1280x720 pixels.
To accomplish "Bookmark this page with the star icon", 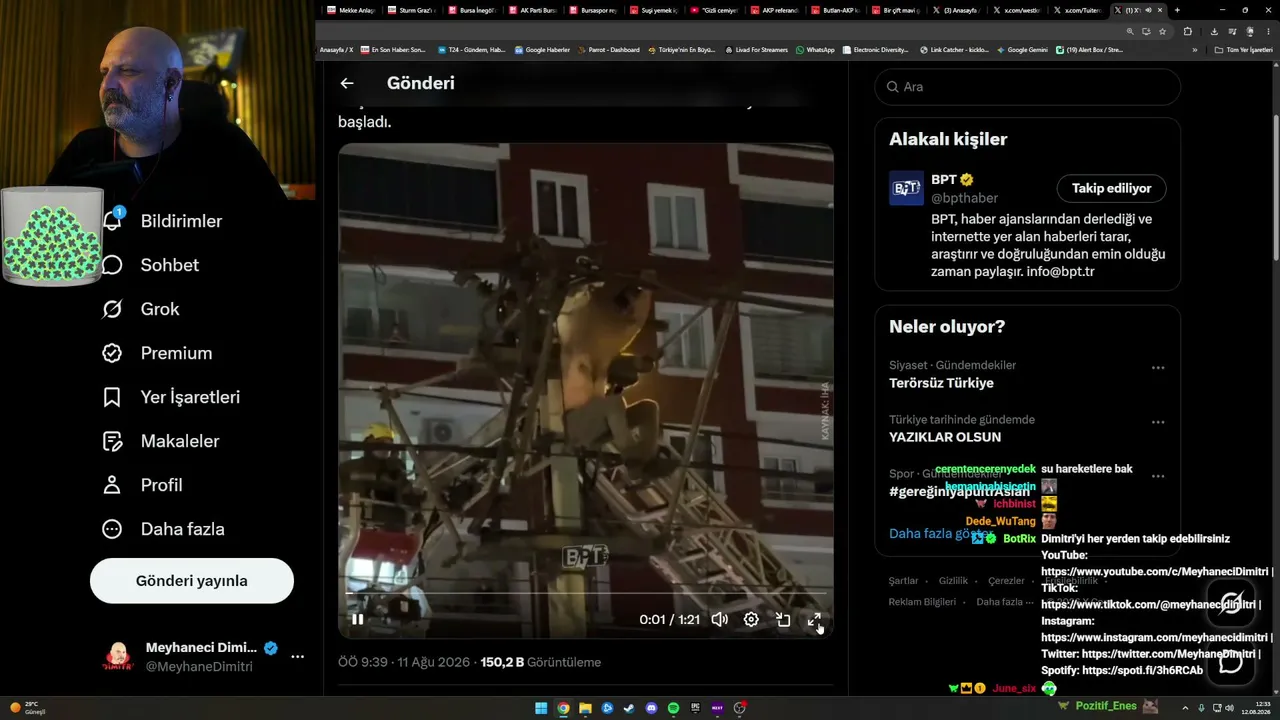I will click(1162, 31).
